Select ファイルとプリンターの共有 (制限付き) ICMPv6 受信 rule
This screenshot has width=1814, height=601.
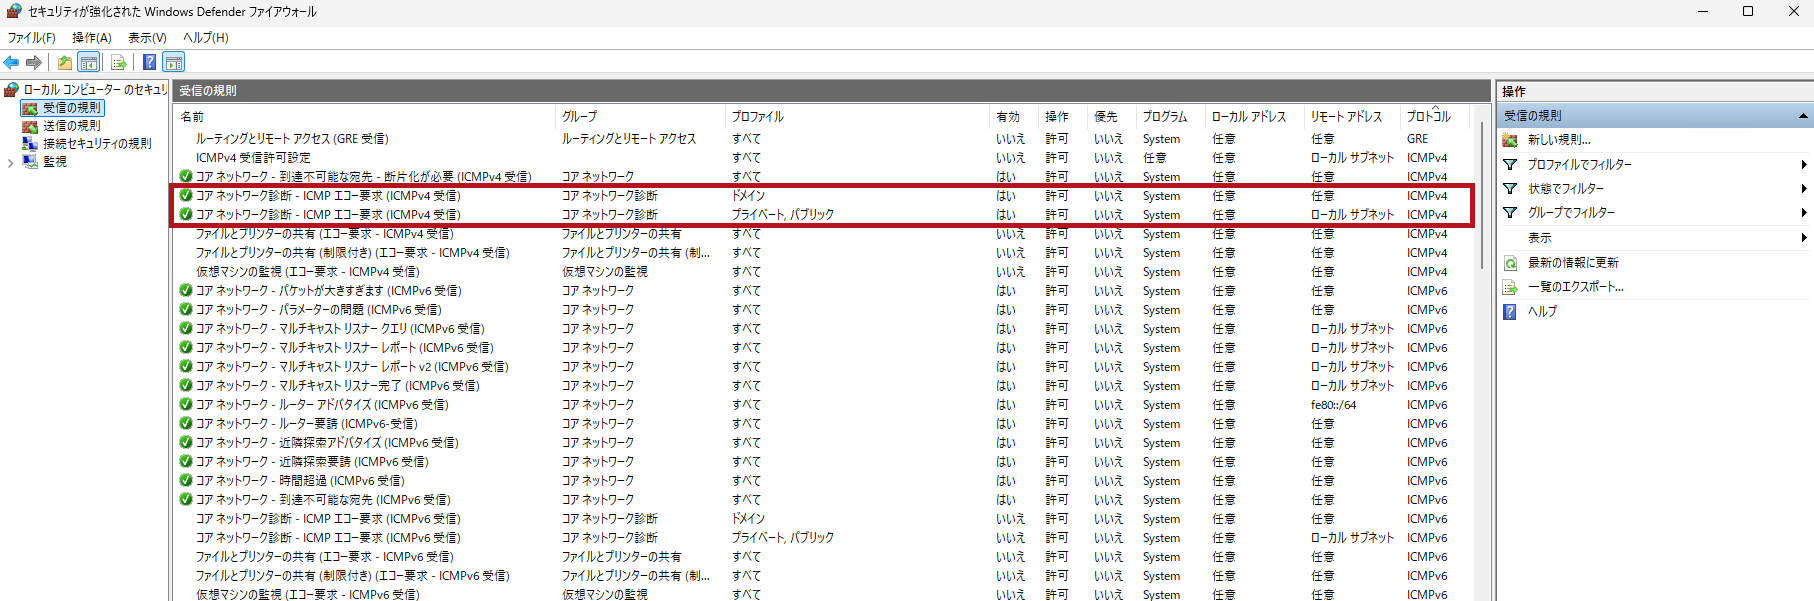352,576
